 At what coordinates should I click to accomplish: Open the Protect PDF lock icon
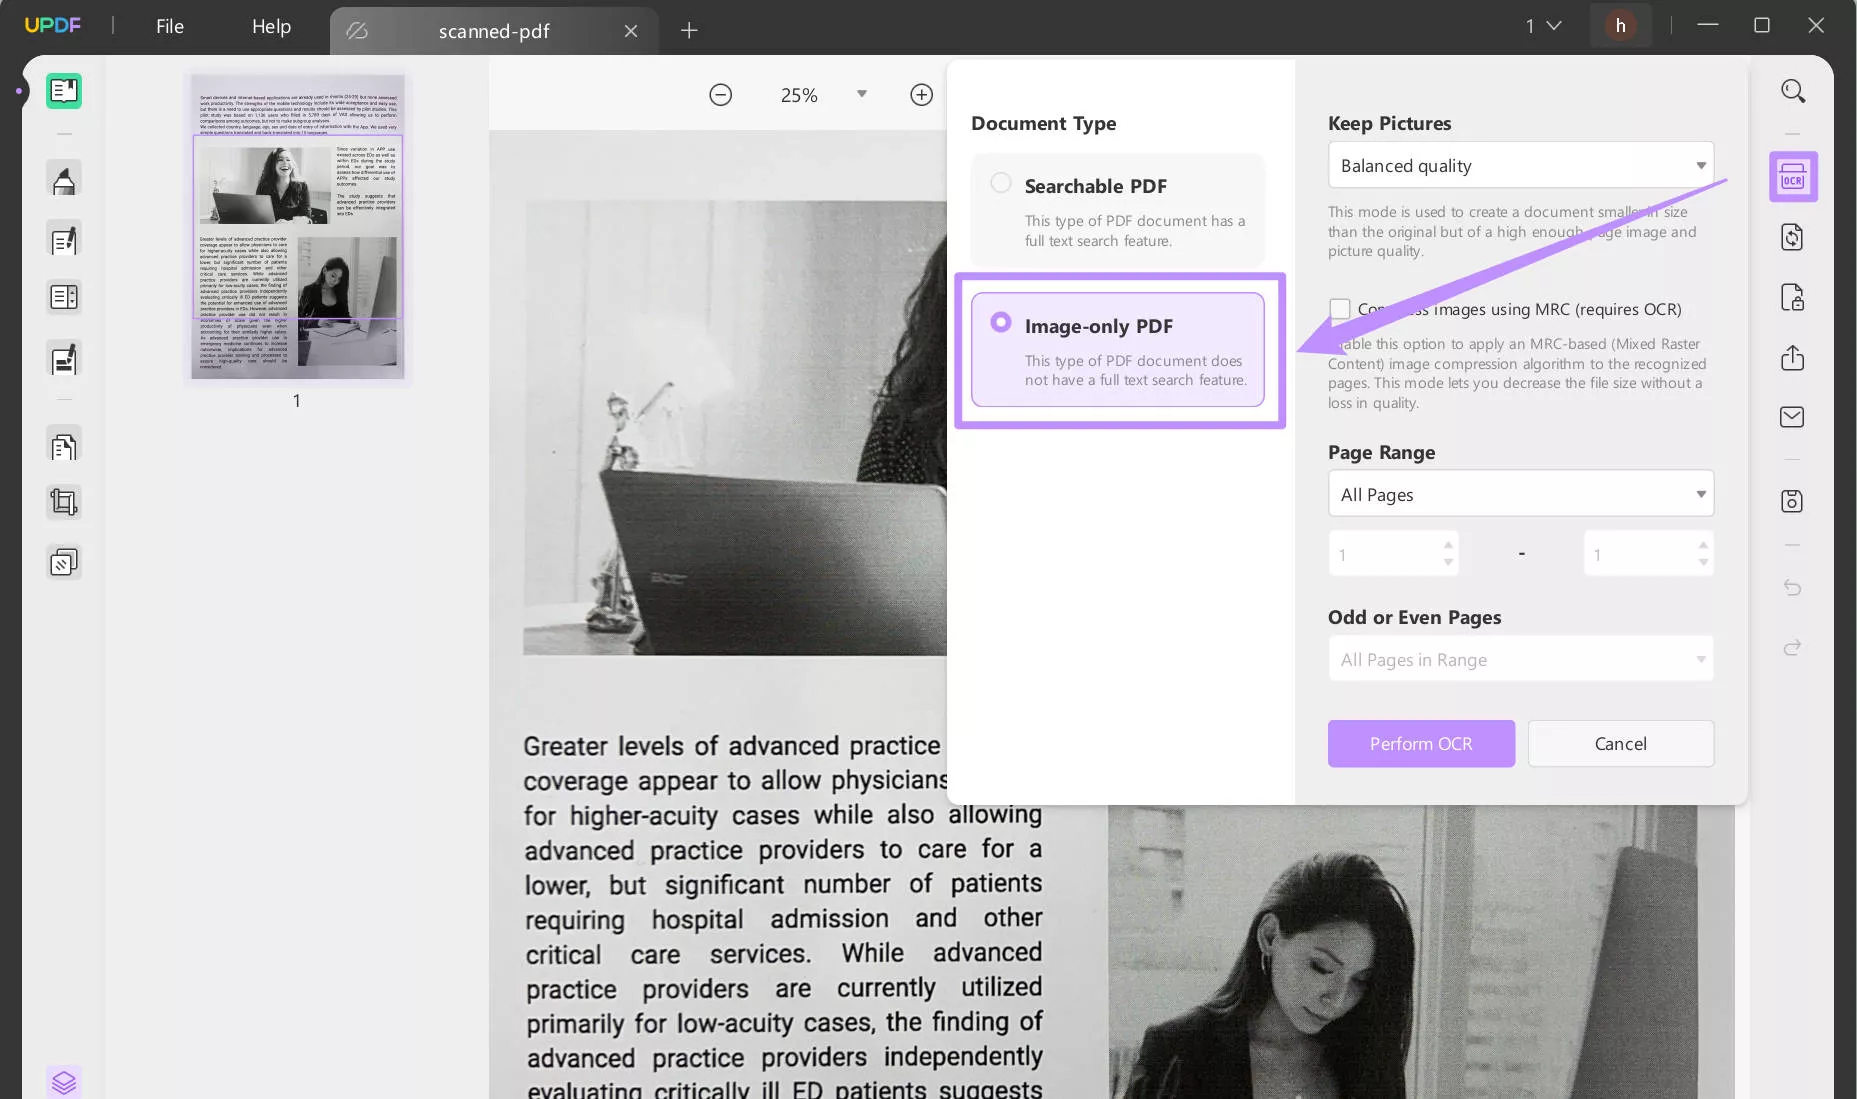click(1792, 298)
